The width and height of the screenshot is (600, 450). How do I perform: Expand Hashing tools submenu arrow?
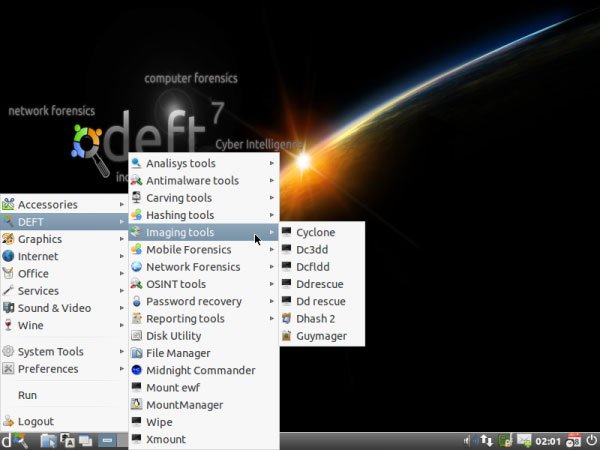272,215
